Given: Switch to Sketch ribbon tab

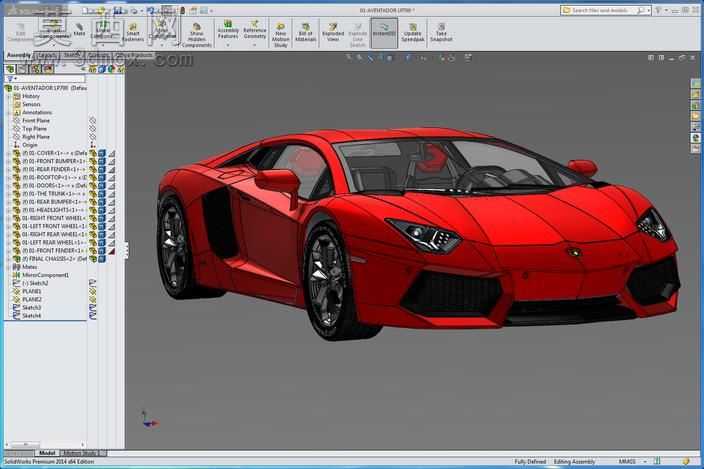Looking at the screenshot, I should (72, 55).
